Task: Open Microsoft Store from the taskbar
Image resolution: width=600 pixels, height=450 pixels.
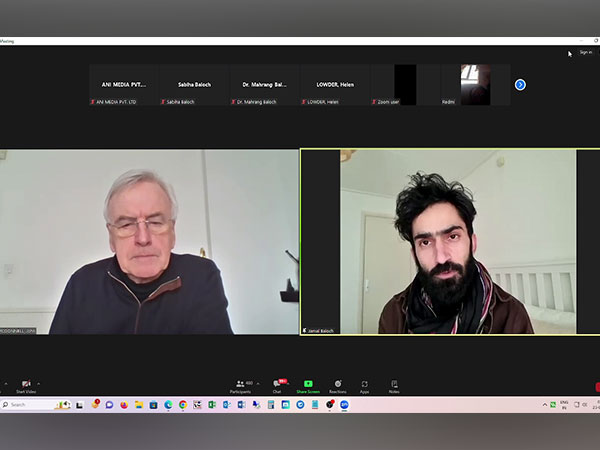Action: coord(153,405)
